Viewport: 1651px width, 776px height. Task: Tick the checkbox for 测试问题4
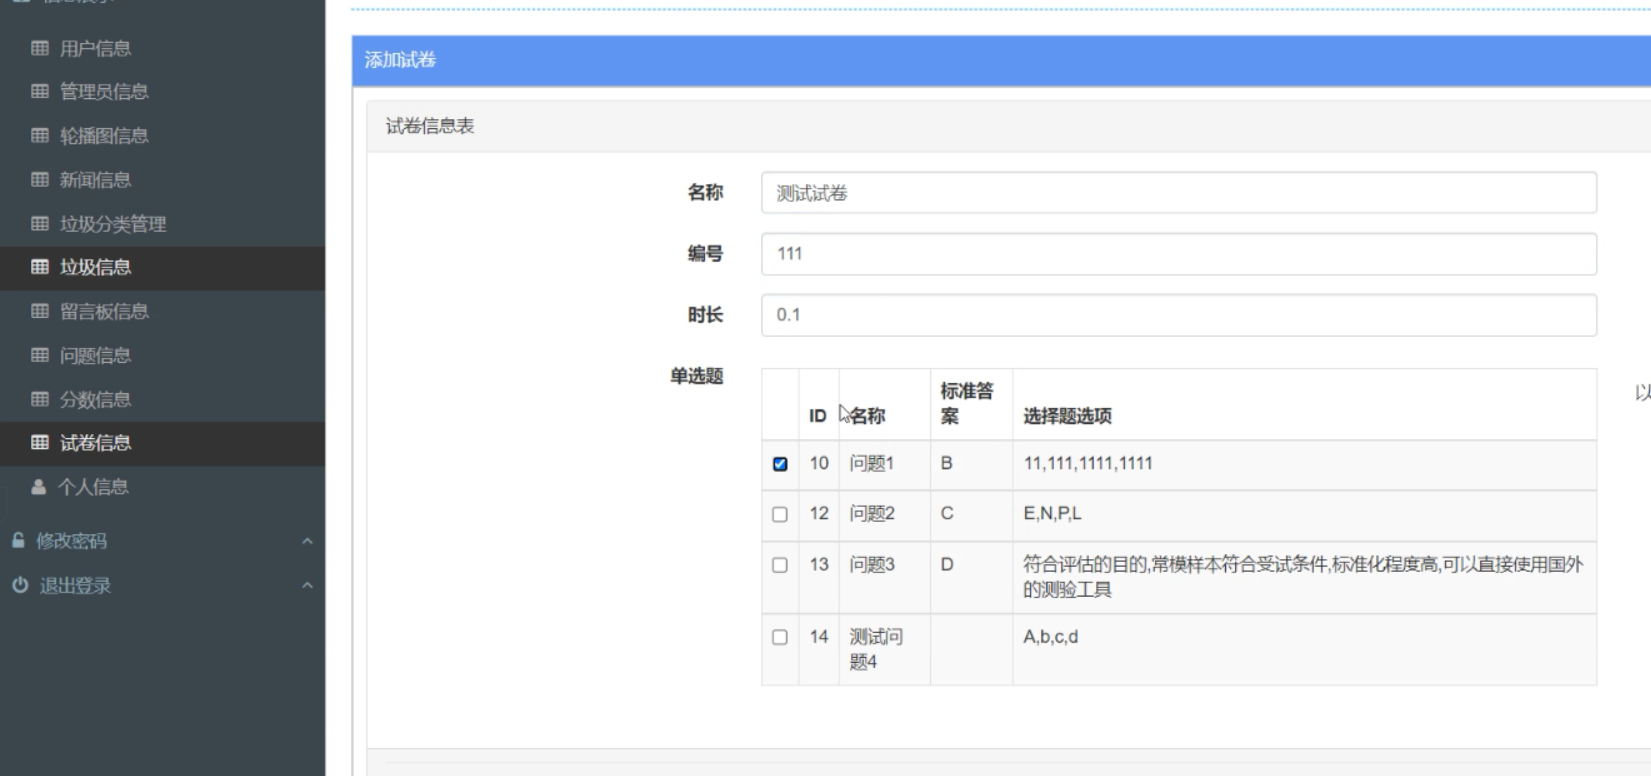(x=780, y=637)
